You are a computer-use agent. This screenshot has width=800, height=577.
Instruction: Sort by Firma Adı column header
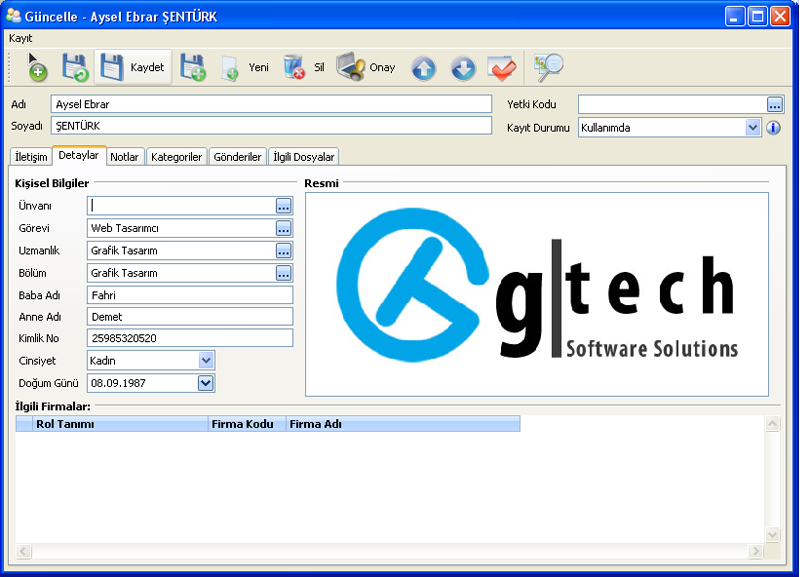click(403, 424)
